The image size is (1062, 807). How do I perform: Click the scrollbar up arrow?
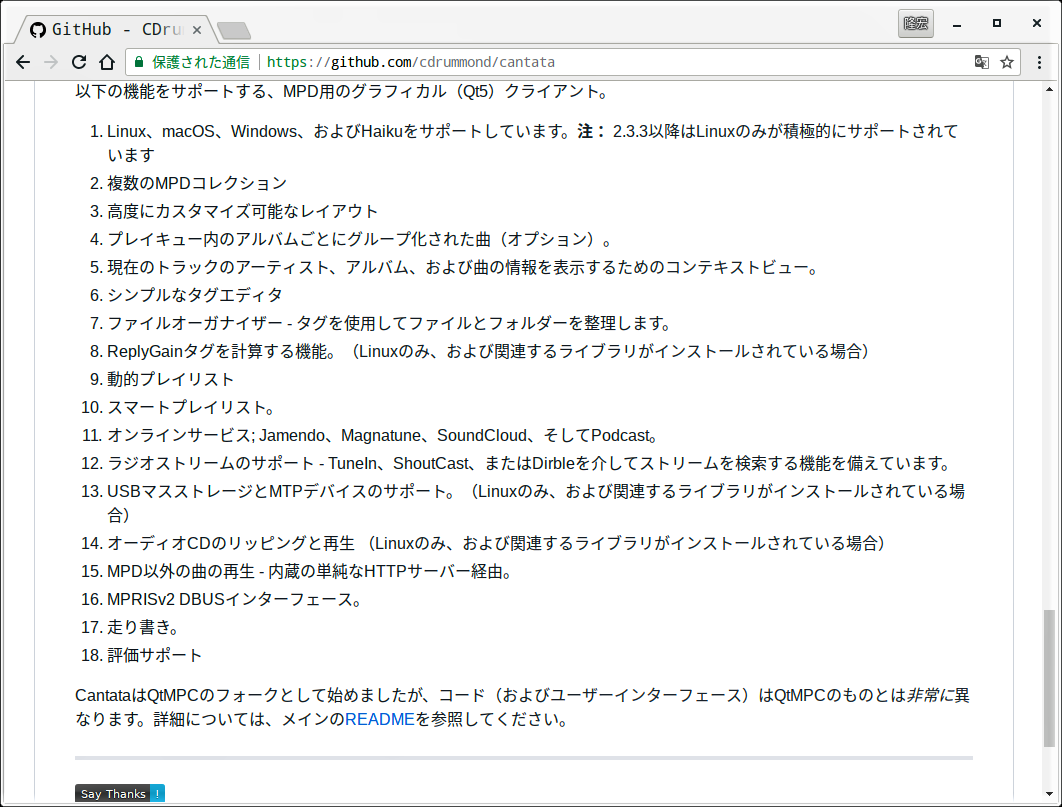pos(1049,89)
